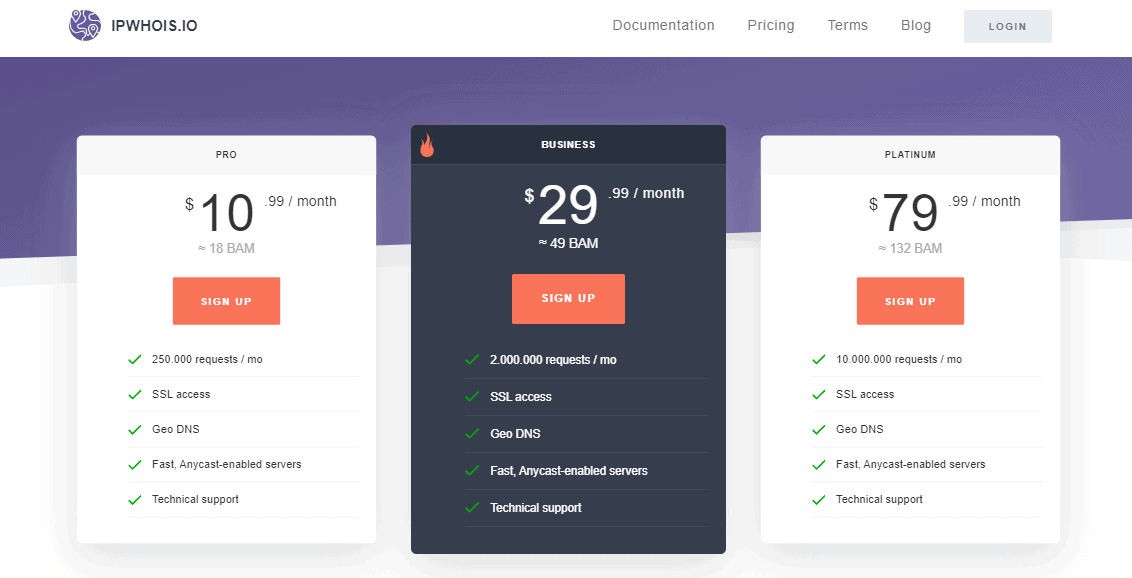The width and height of the screenshot is (1132, 578).
Task: Click the .99 / month text in Platinum plan
Action: [984, 201]
